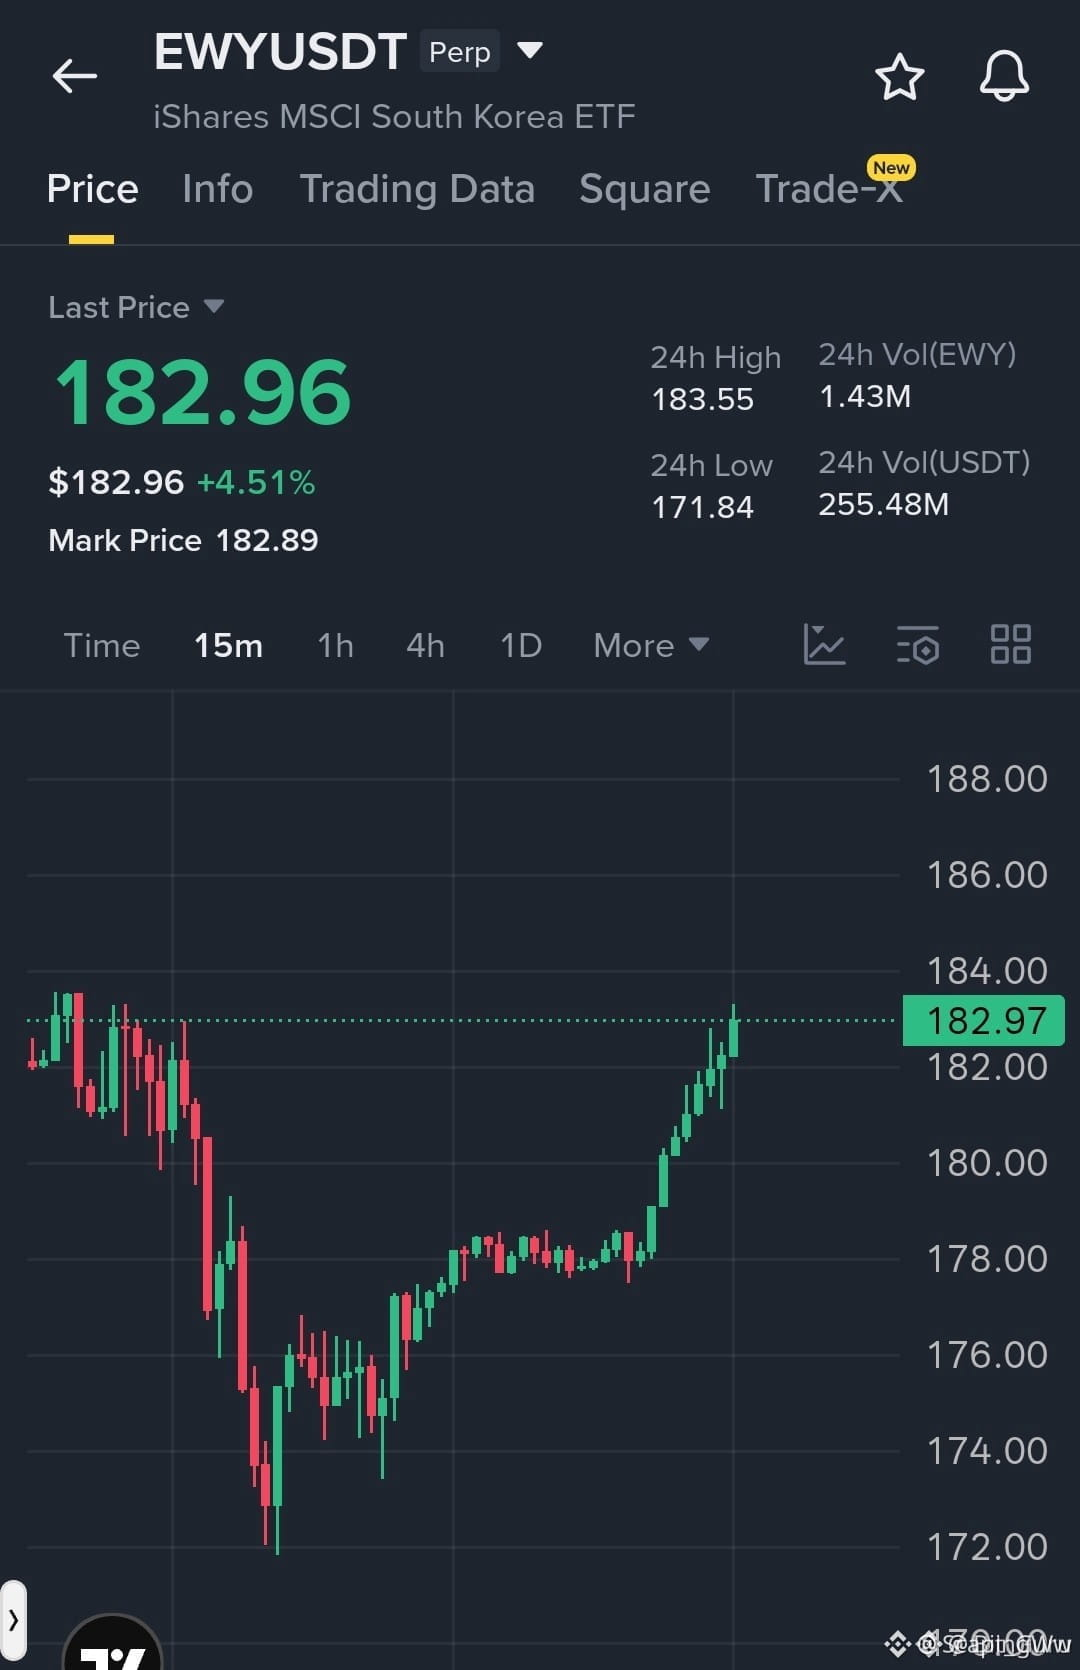Viewport: 1080px width, 1670px height.
Task: Tap the 24h High value 183.55
Action: 702,399
